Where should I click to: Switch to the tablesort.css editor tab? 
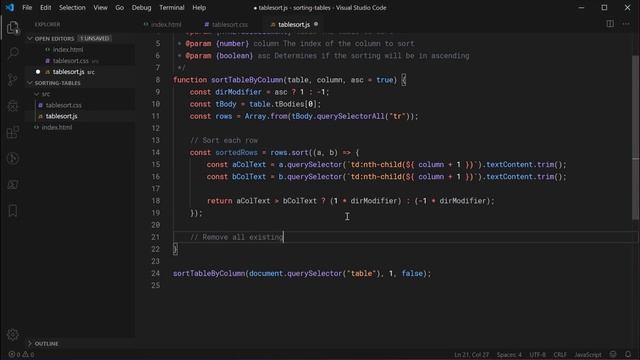click(226, 24)
